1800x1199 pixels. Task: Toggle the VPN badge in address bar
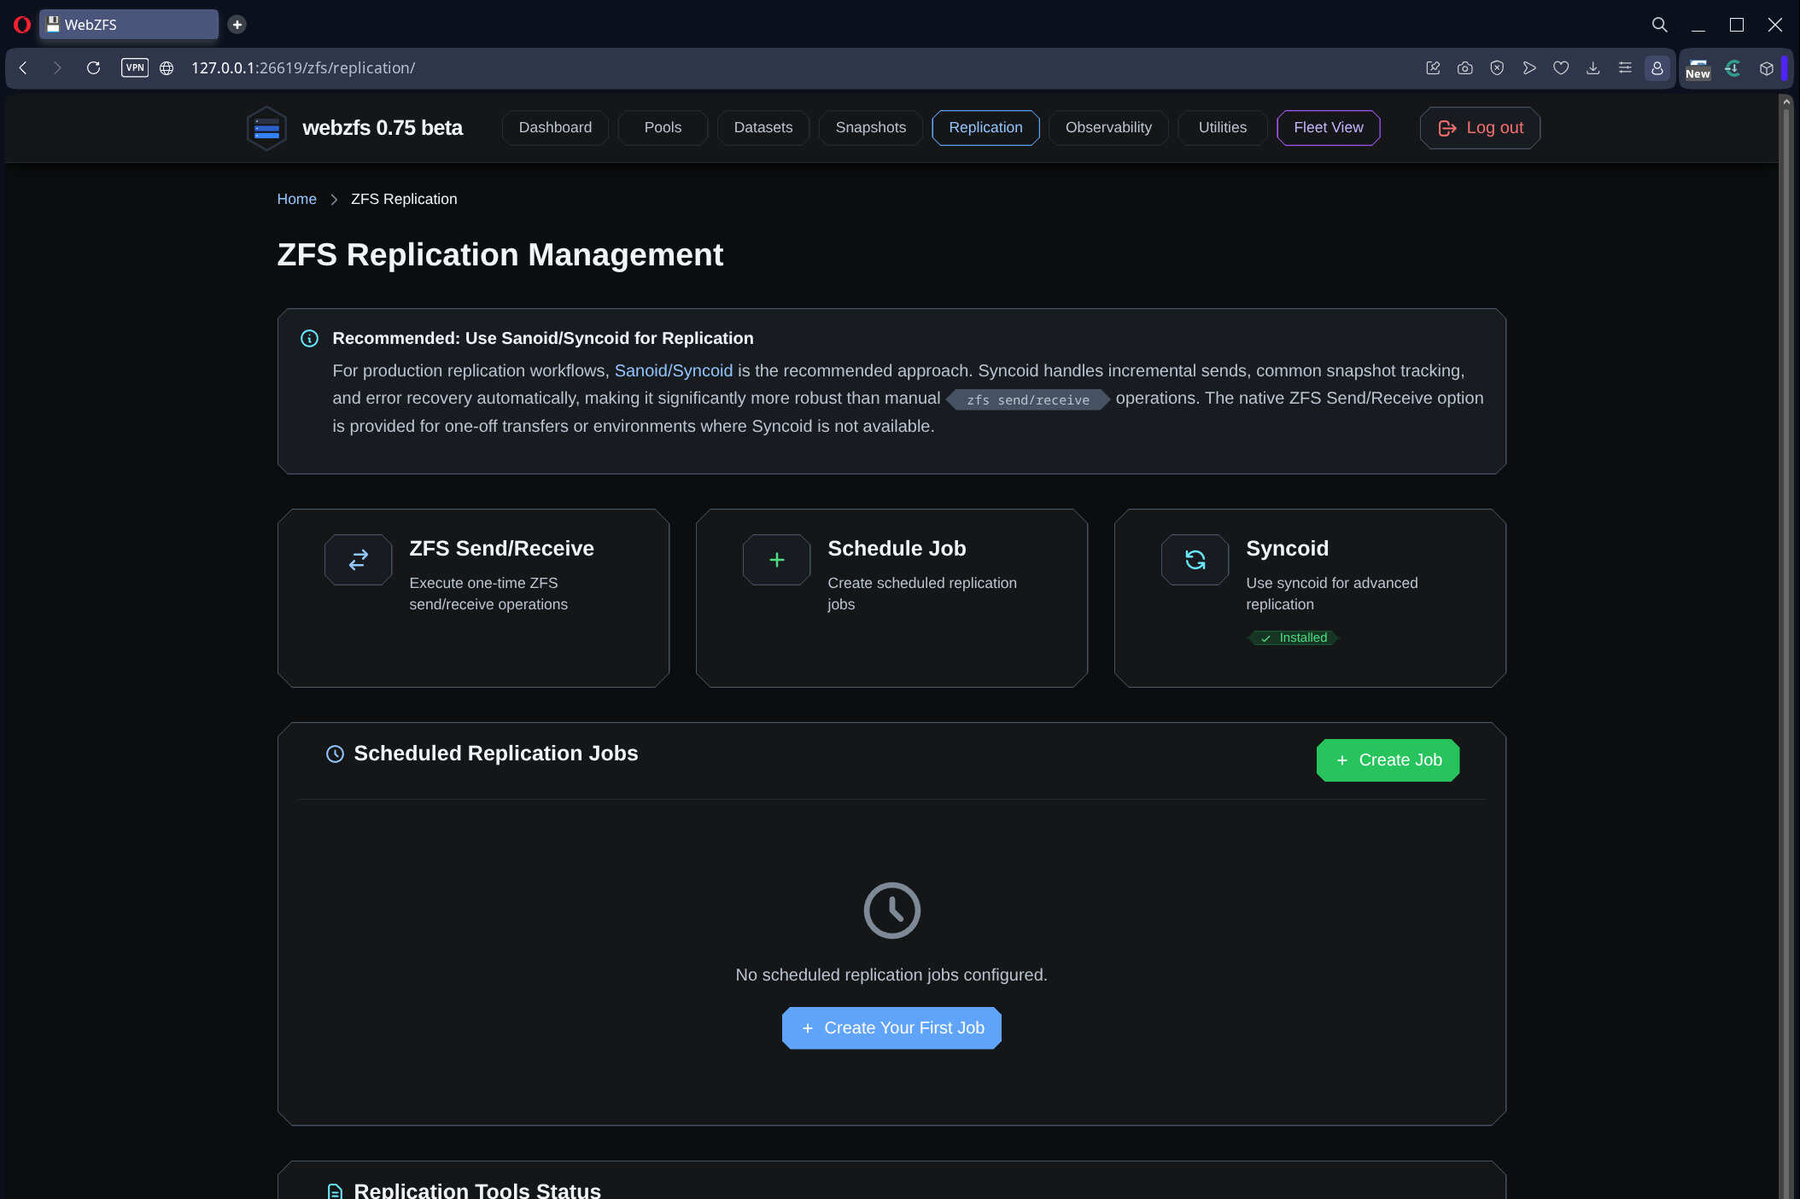(135, 68)
